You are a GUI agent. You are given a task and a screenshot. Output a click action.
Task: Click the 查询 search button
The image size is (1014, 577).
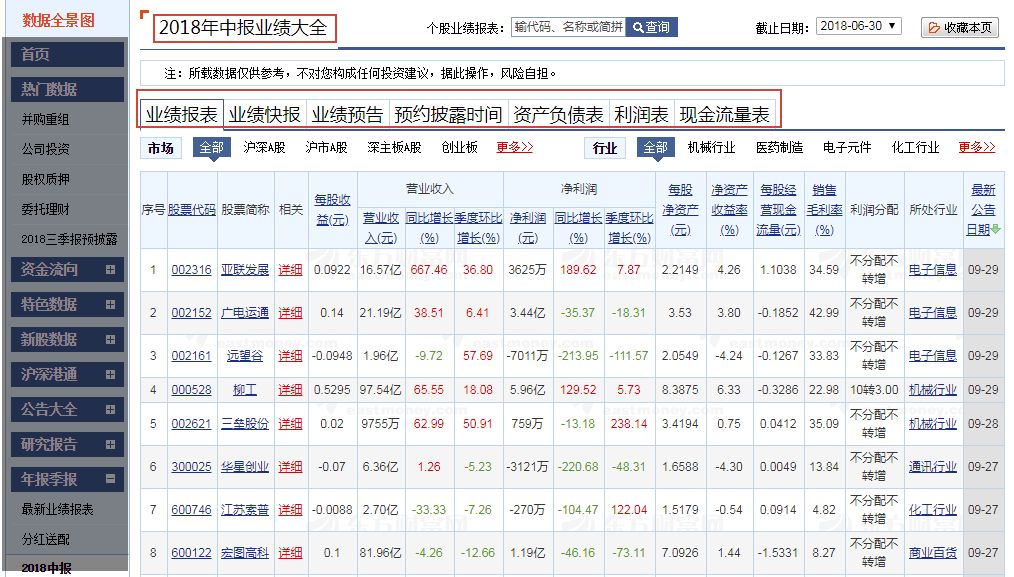[x=651, y=27]
